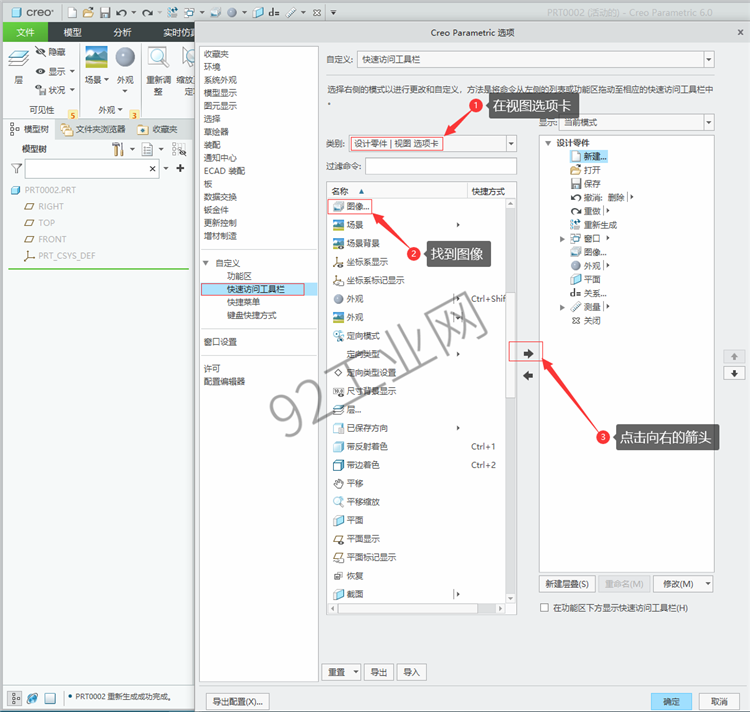Click the 新建层叠(S) button
750x712 pixels.
(567, 584)
